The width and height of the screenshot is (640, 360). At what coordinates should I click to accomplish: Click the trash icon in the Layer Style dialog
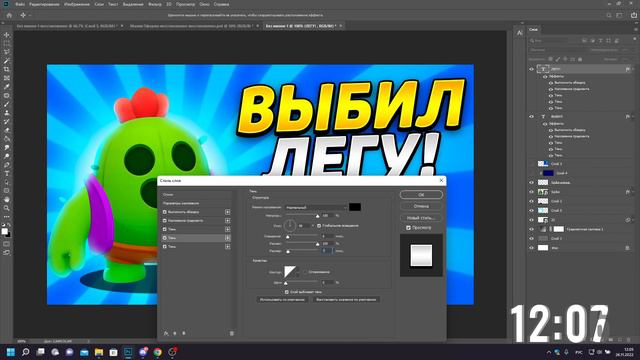pos(231,333)
